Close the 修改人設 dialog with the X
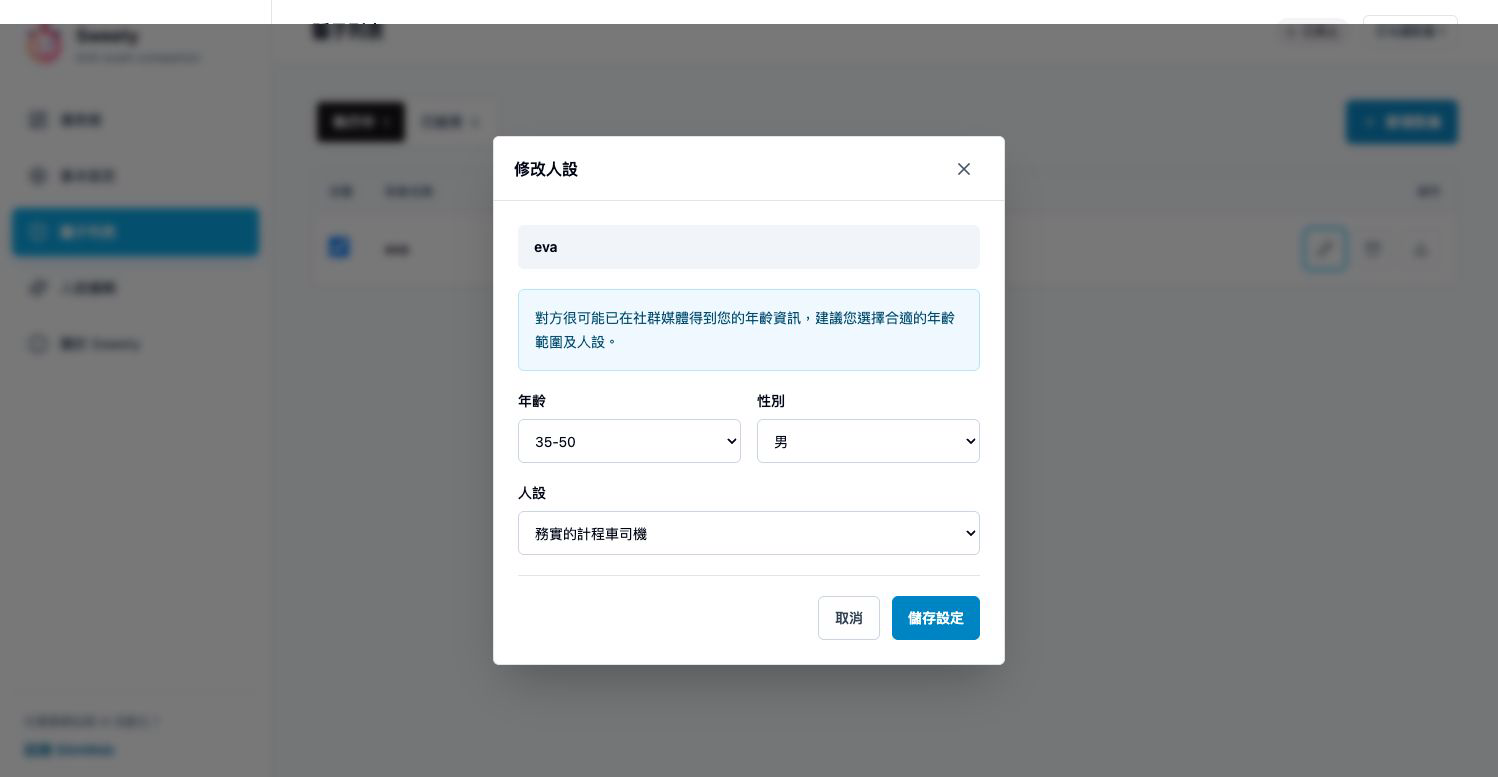This screenshot has height=777, width=1498. pyautogui.click(x=964, y=169)
